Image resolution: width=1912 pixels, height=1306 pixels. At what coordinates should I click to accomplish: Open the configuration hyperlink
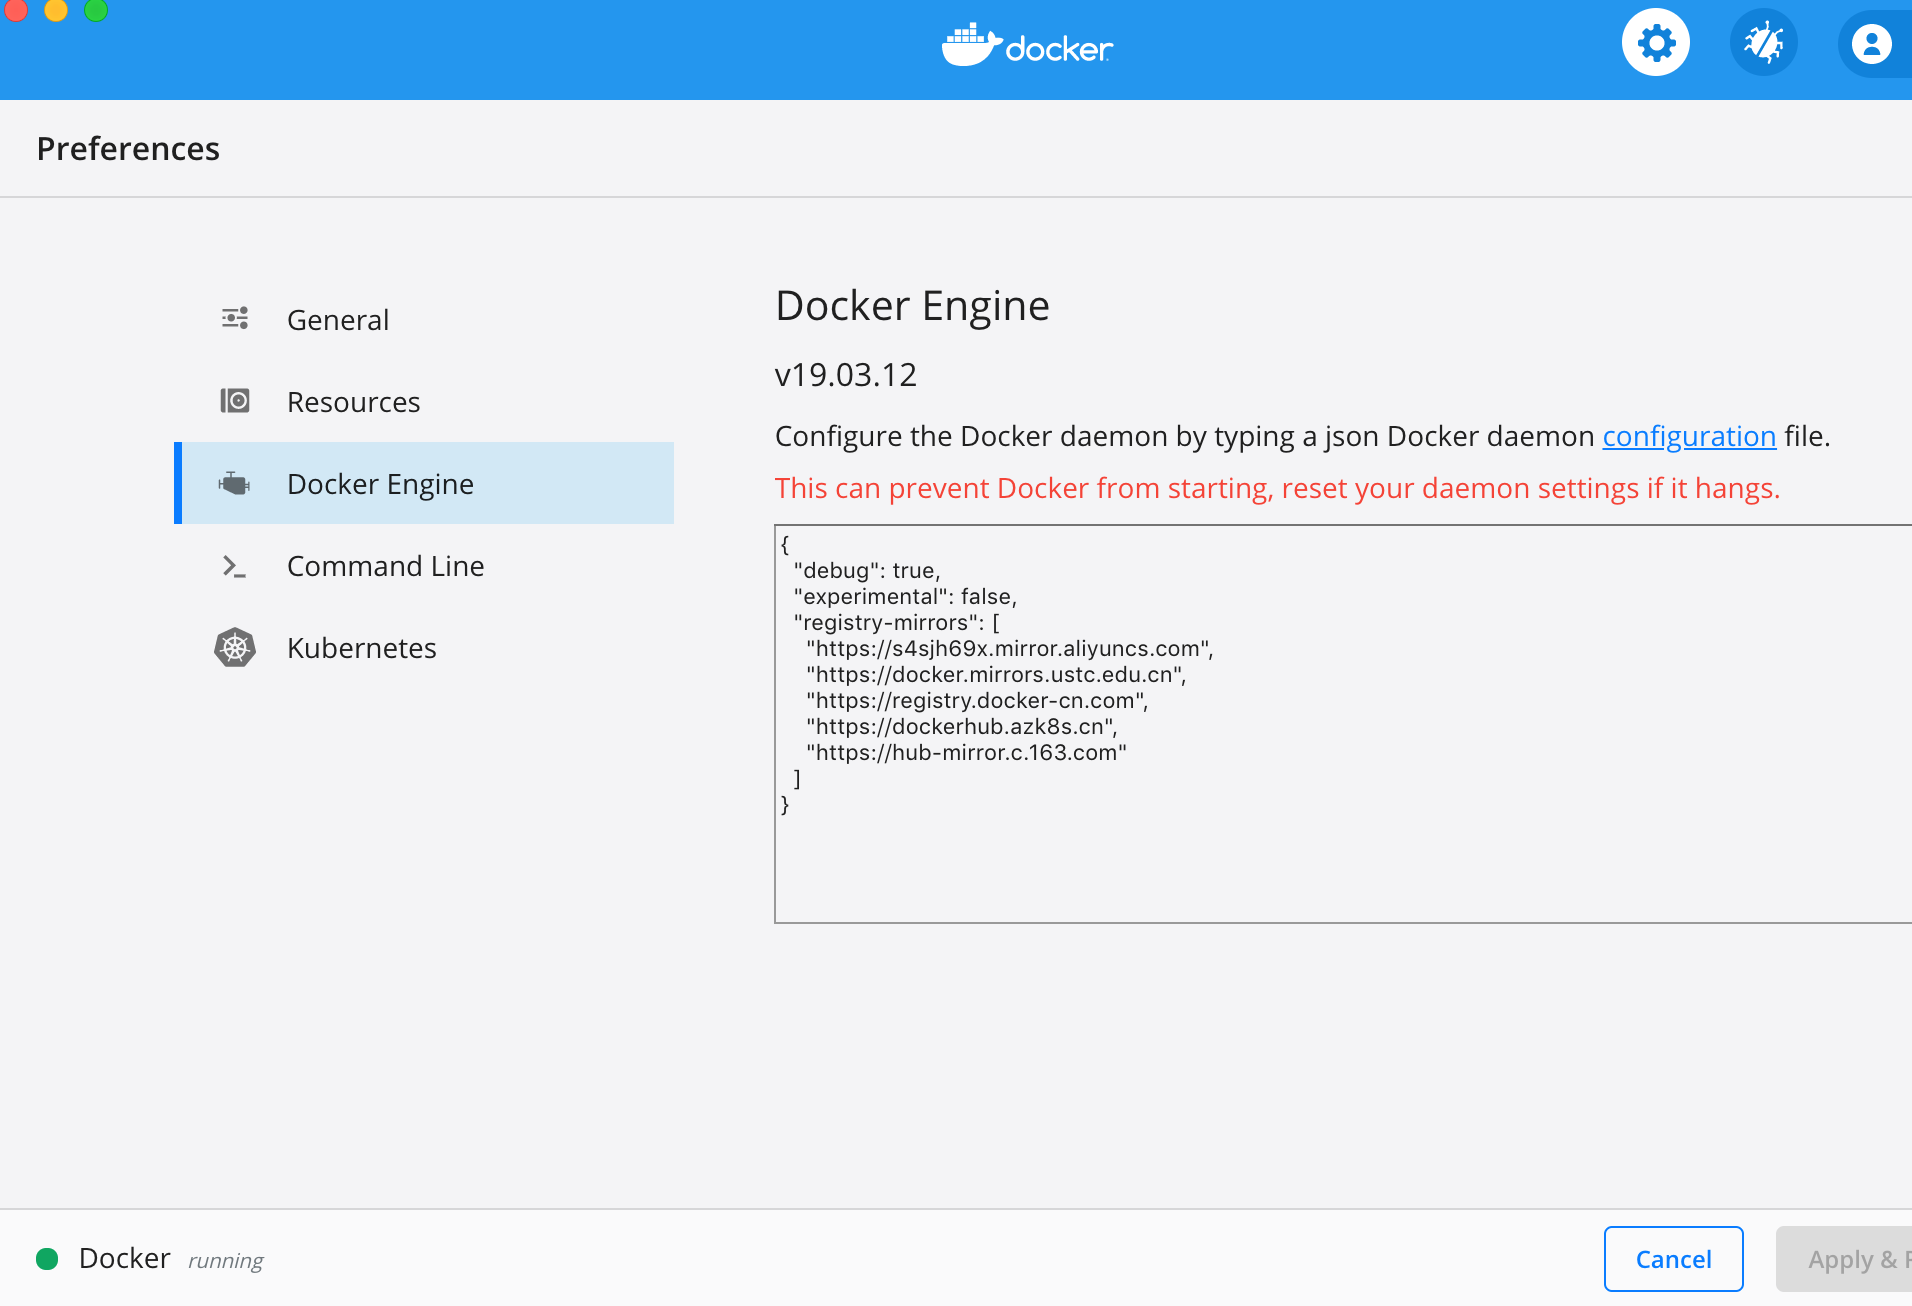click(1689, 436)
